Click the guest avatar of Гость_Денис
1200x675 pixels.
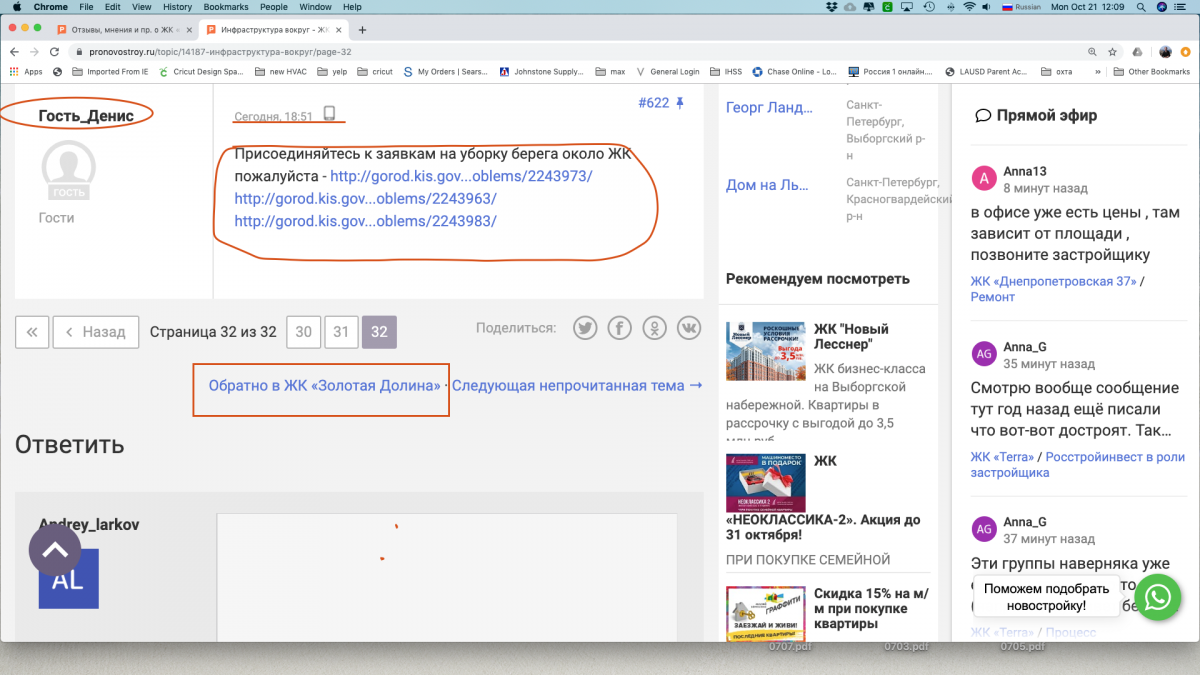click(x=69, y=169)
